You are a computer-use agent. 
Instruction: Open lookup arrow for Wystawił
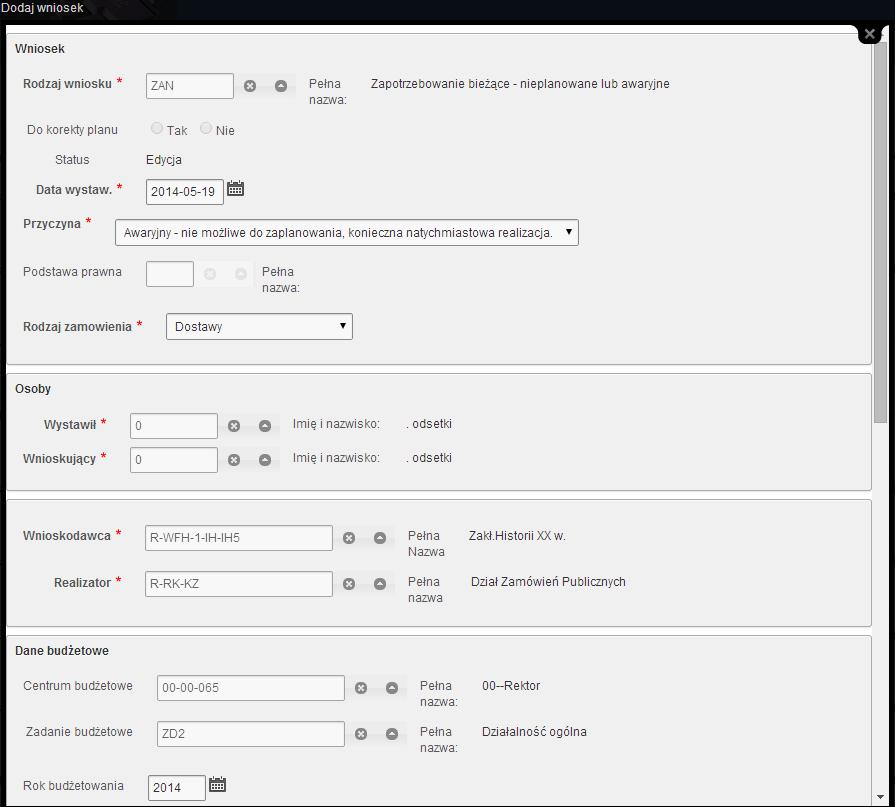click(265, 426)
